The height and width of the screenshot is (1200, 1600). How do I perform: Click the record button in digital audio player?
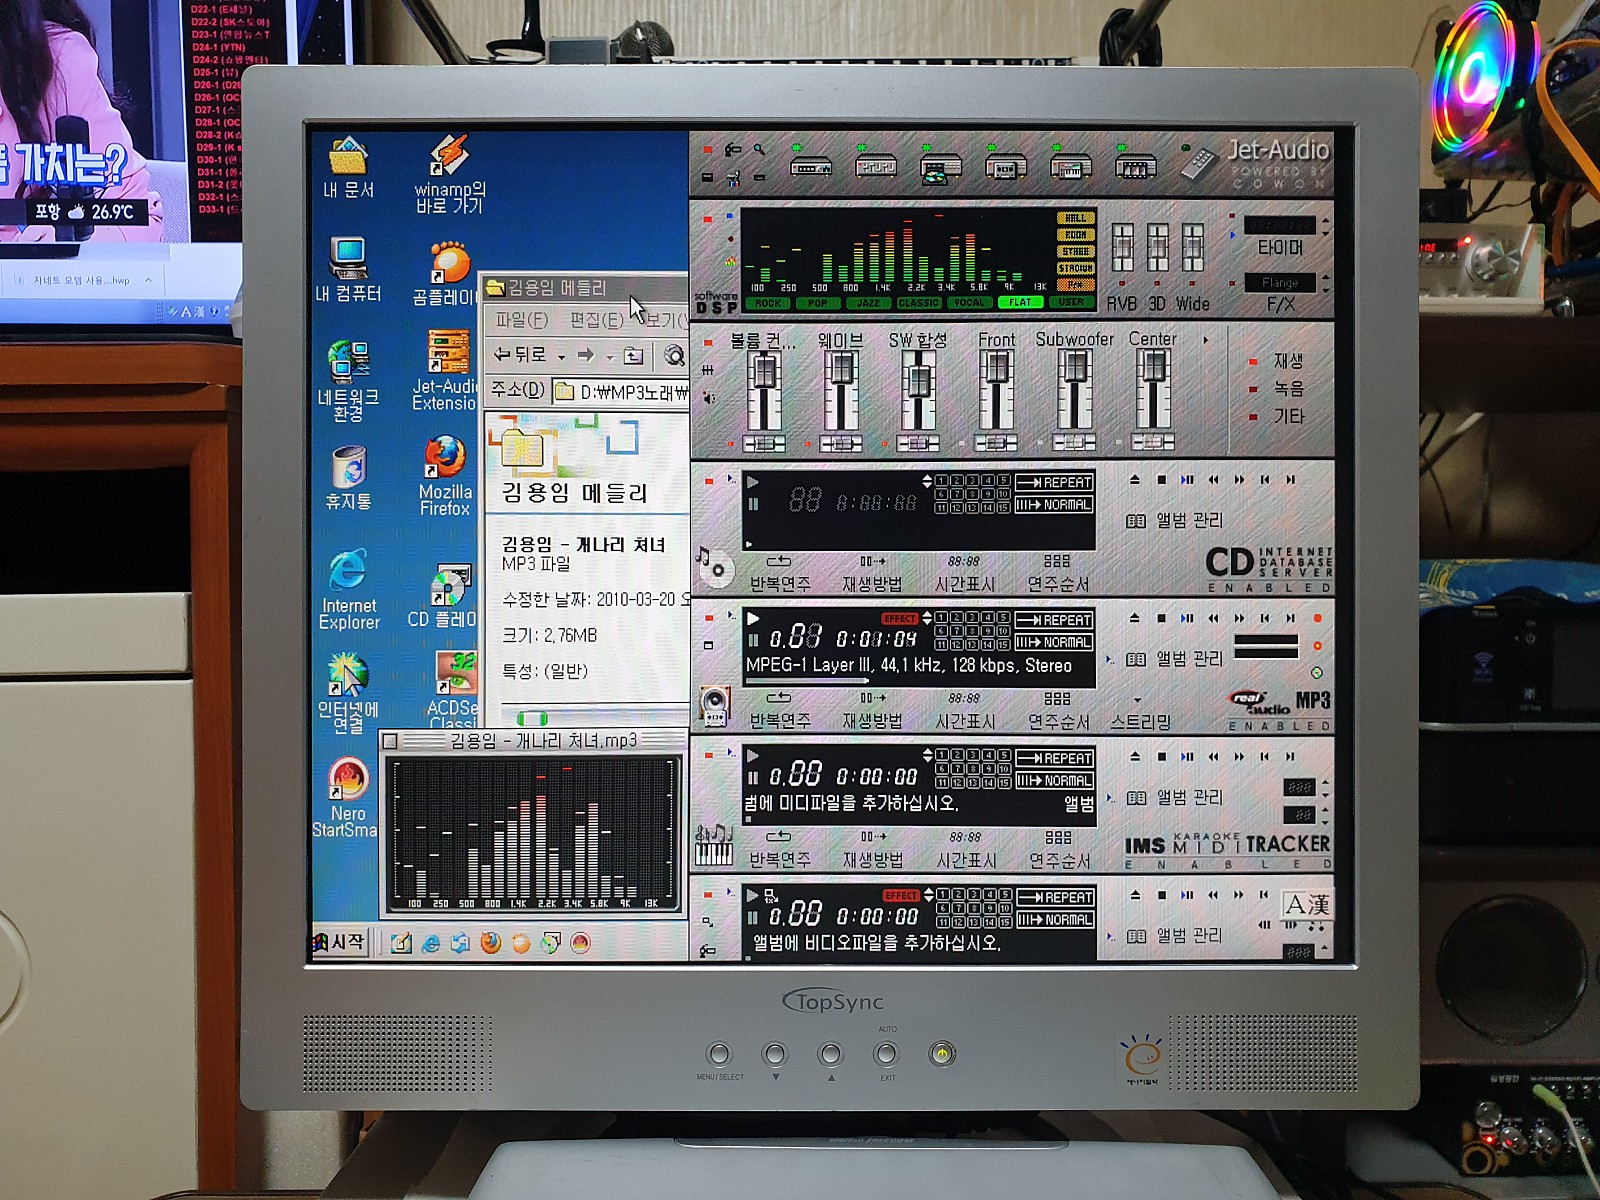click(x=1317, y=618)
